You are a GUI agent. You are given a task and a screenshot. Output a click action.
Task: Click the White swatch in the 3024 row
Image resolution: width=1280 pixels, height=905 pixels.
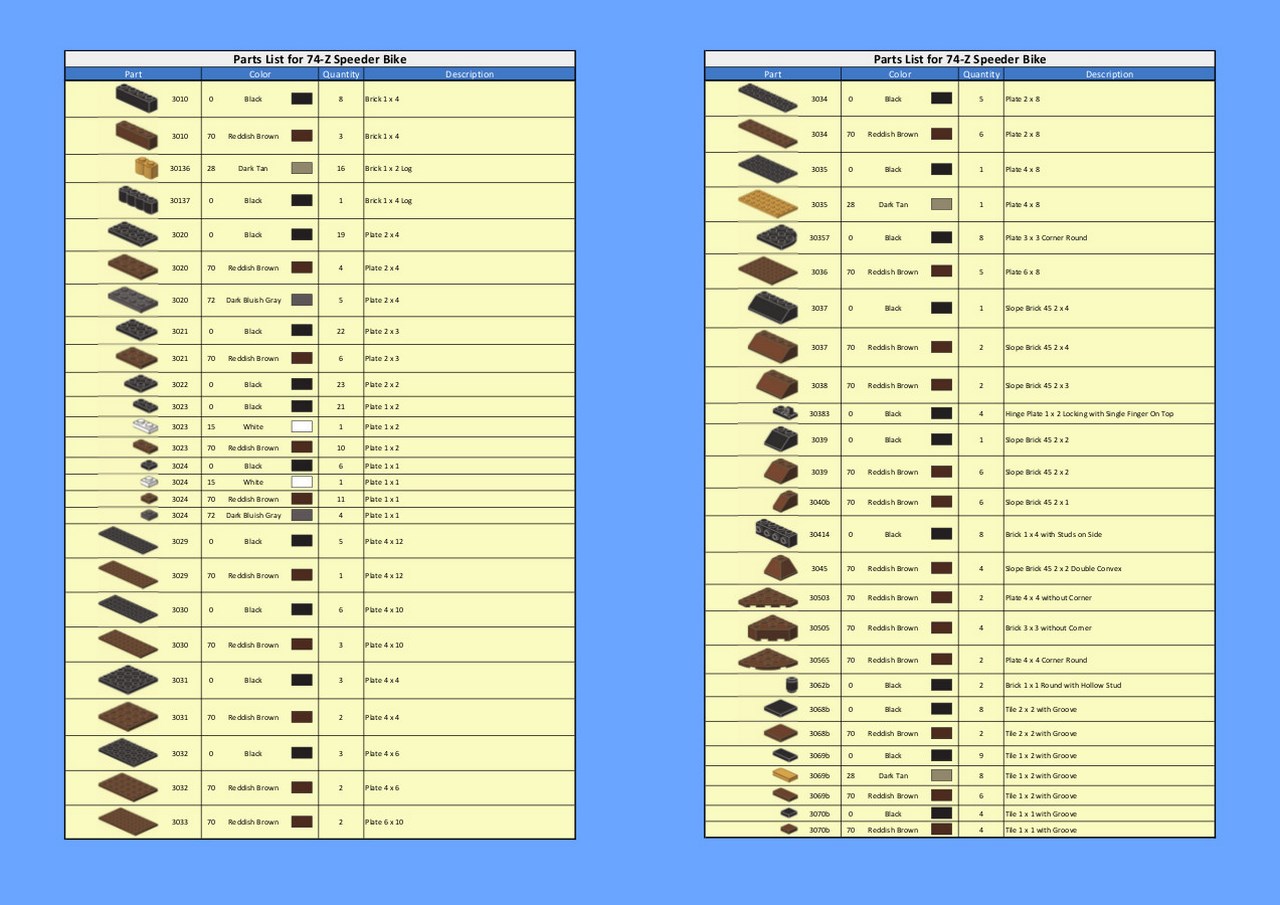(x=302, y=482)
